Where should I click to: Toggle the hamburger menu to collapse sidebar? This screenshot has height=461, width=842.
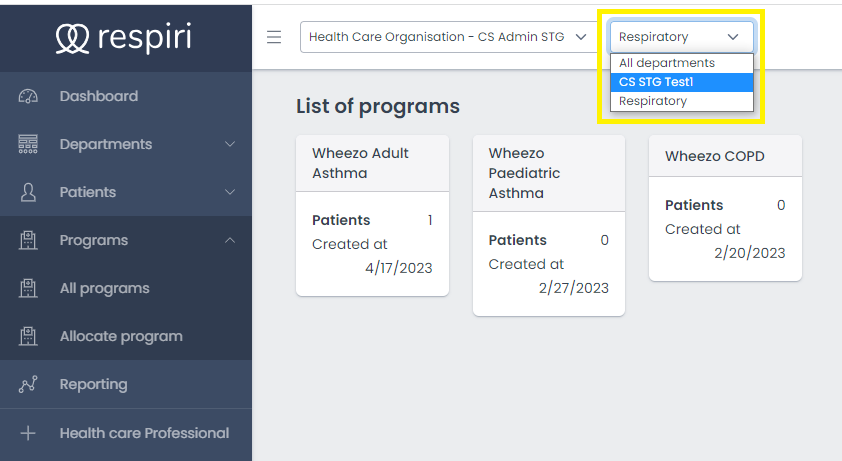click(x=274, y=37)
